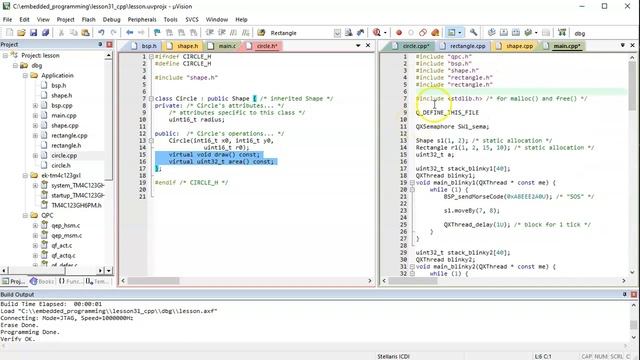Click the Redo arrow icon
Viewport: 640px width, 360px height.
tap(113, 33)
